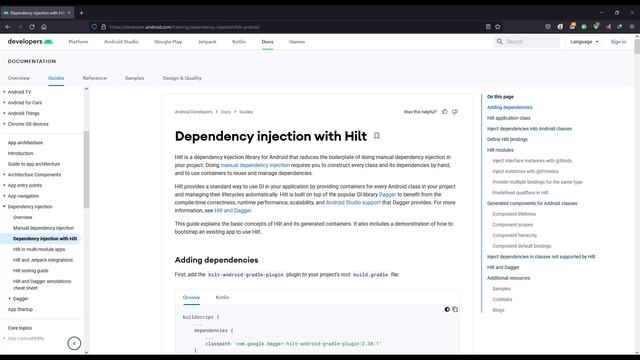Follow the manual dependency injection link
Viewport: 640px width, 360px height.
click(255, 165)
